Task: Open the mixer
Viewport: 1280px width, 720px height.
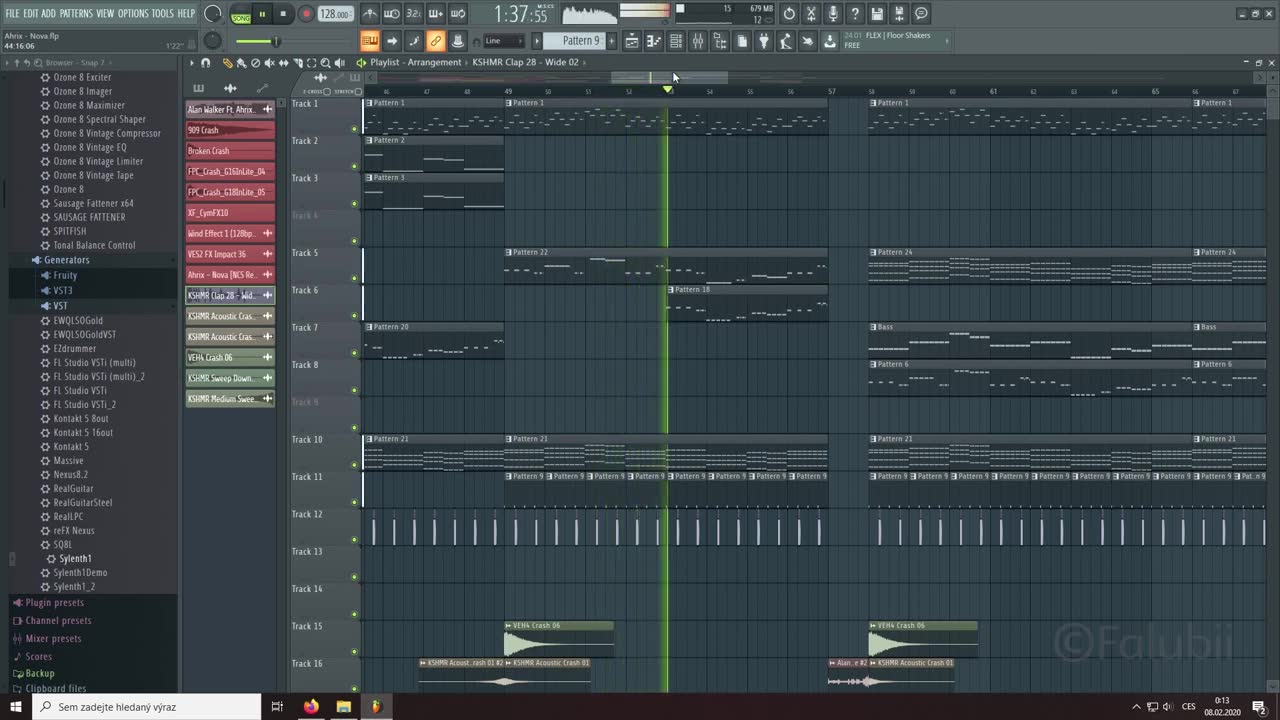Action: tap(698, 41)
